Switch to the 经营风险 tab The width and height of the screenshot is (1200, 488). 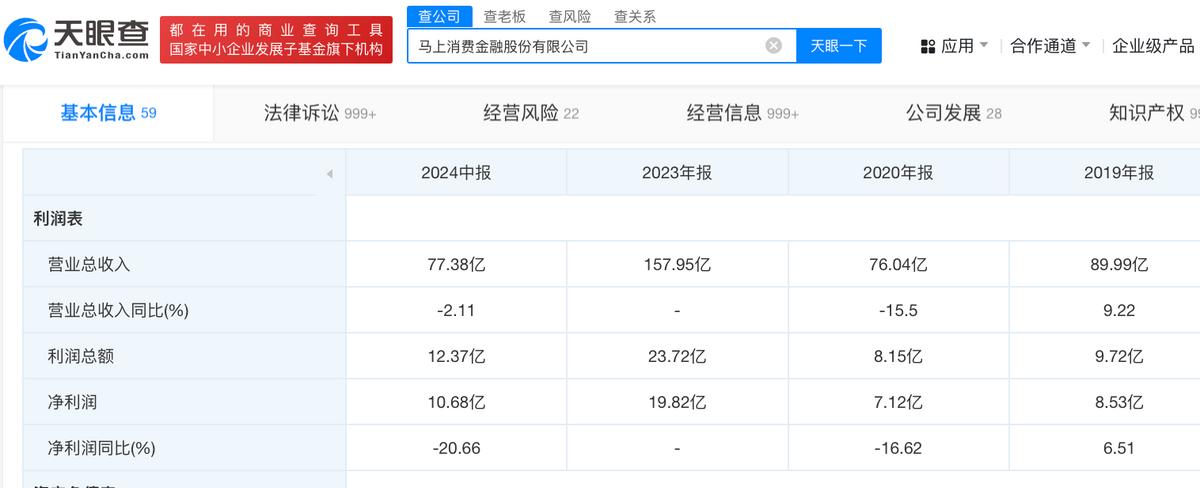[531, 113]
